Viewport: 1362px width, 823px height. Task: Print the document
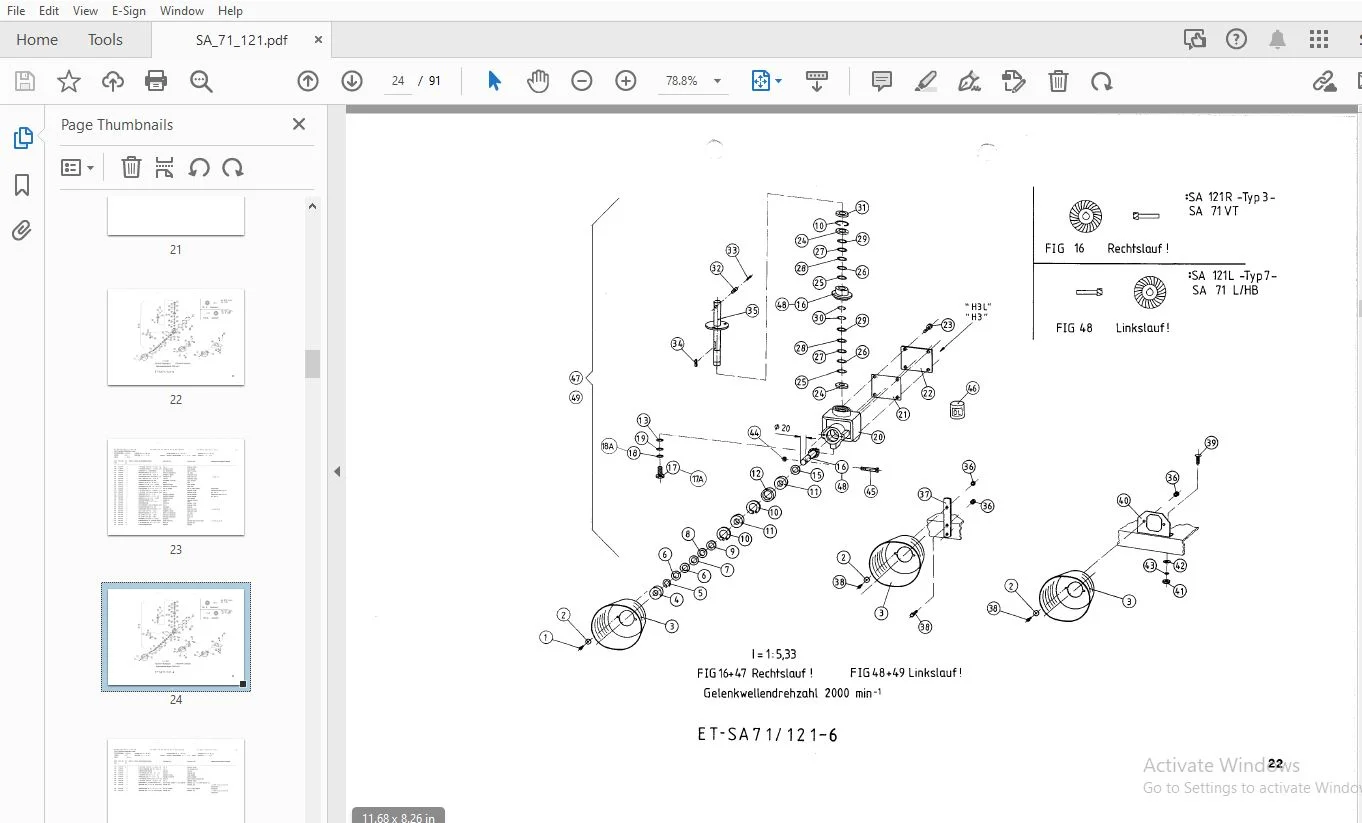click(x=156, y=82)
